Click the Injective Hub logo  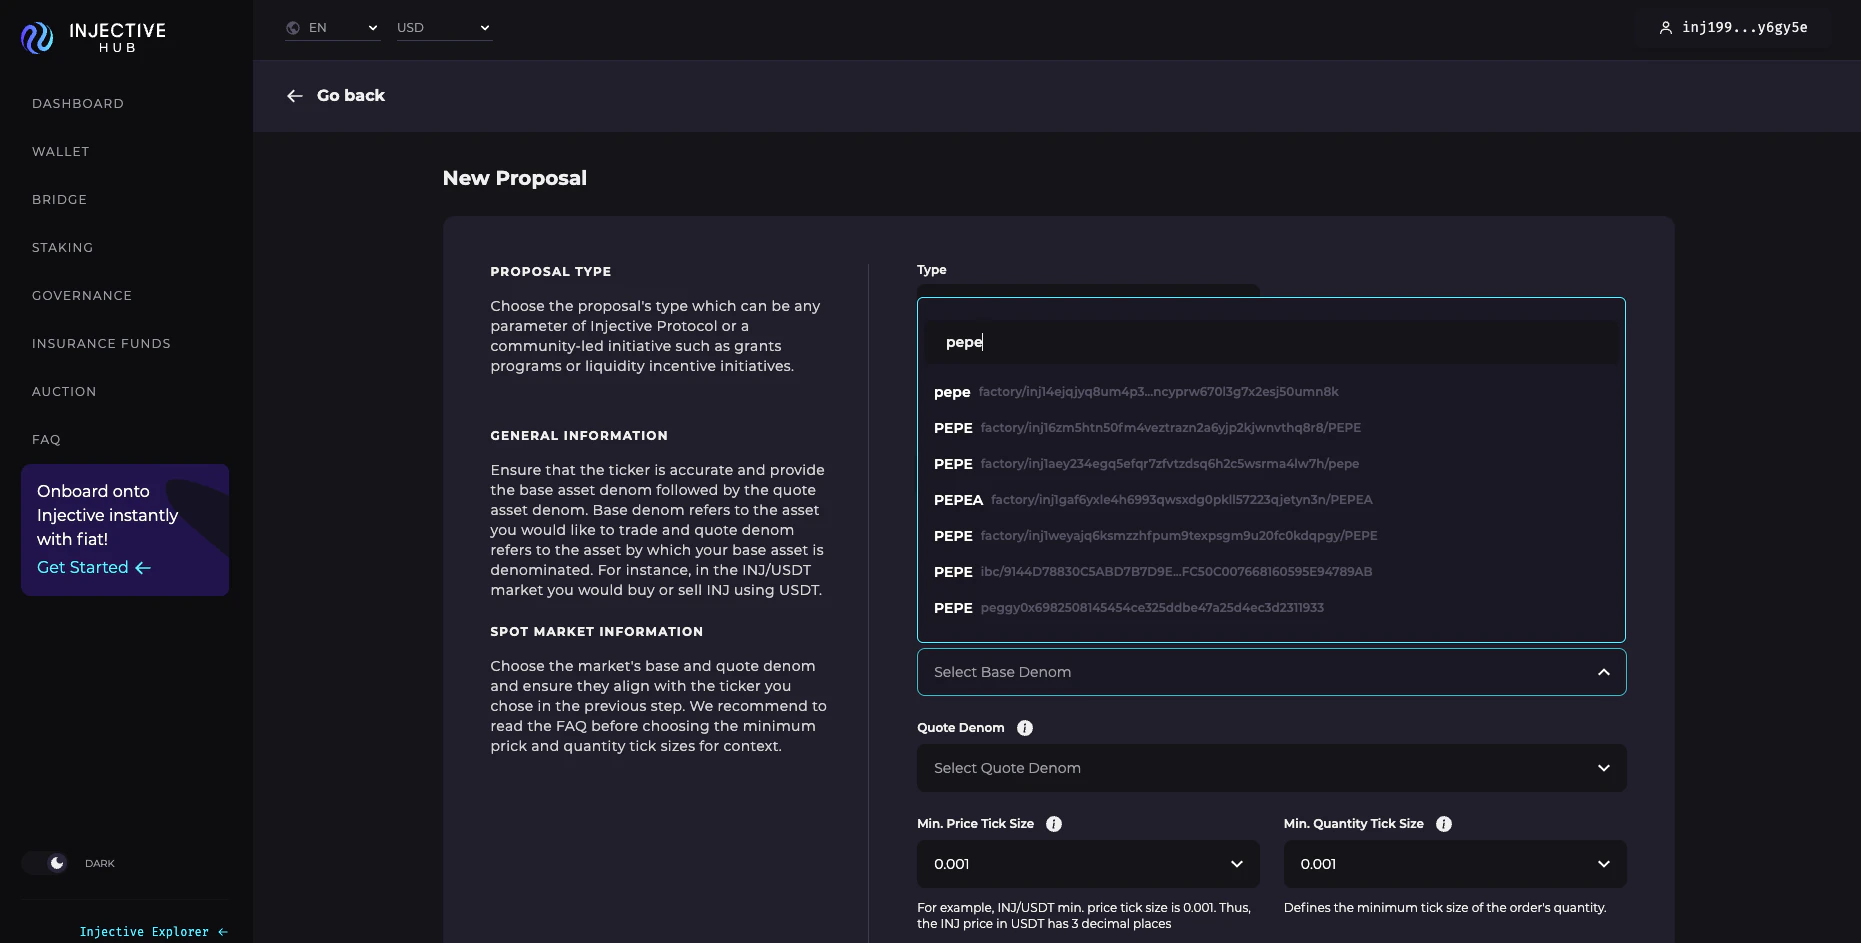[x=93, y=37]
